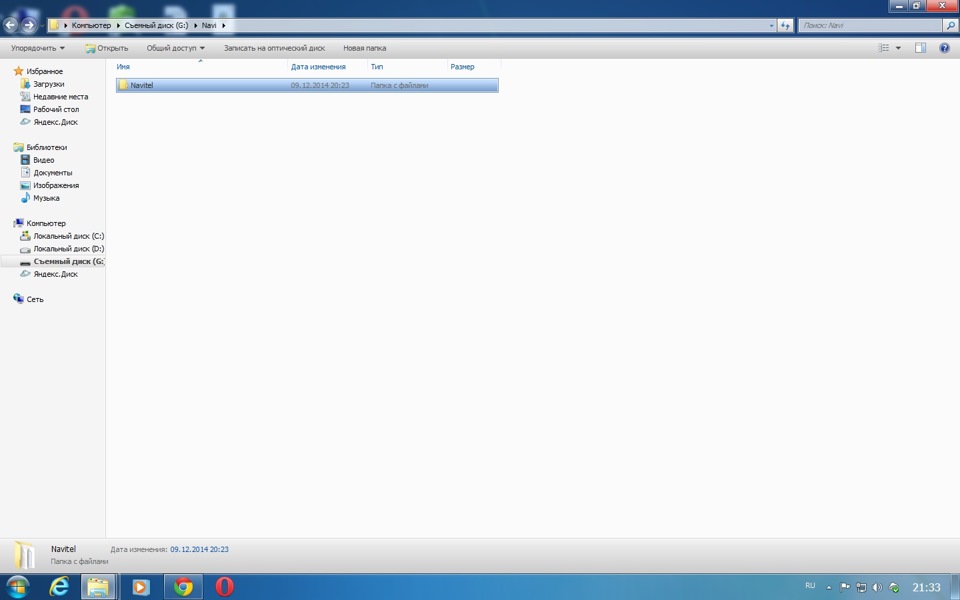
Task: Switch to Google Chrome on taskbar
Action: [x=183, y=587]
